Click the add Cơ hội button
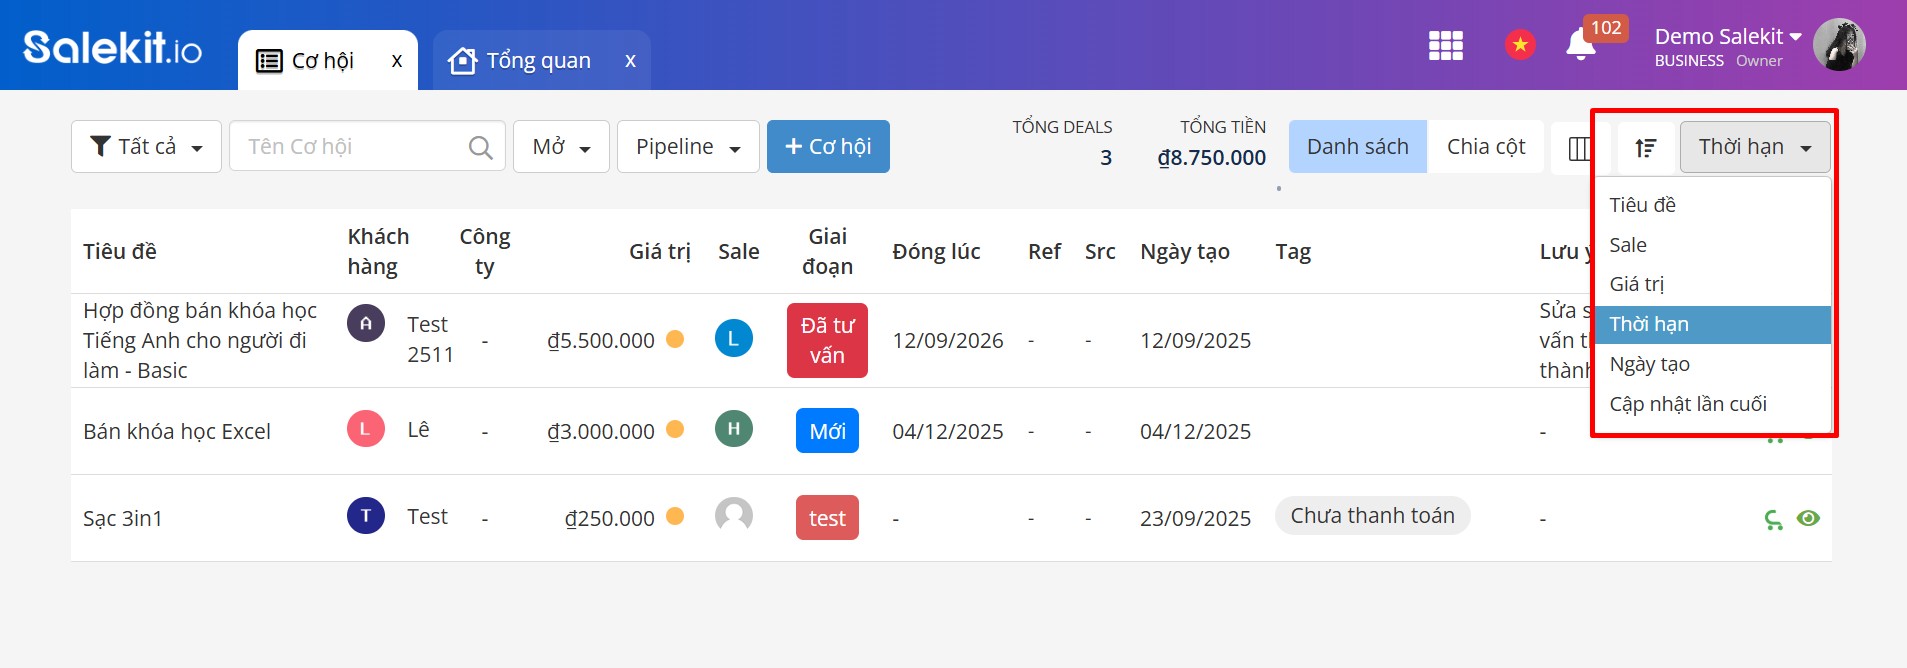Screen dimensions: 1907x668 point(828,147)
